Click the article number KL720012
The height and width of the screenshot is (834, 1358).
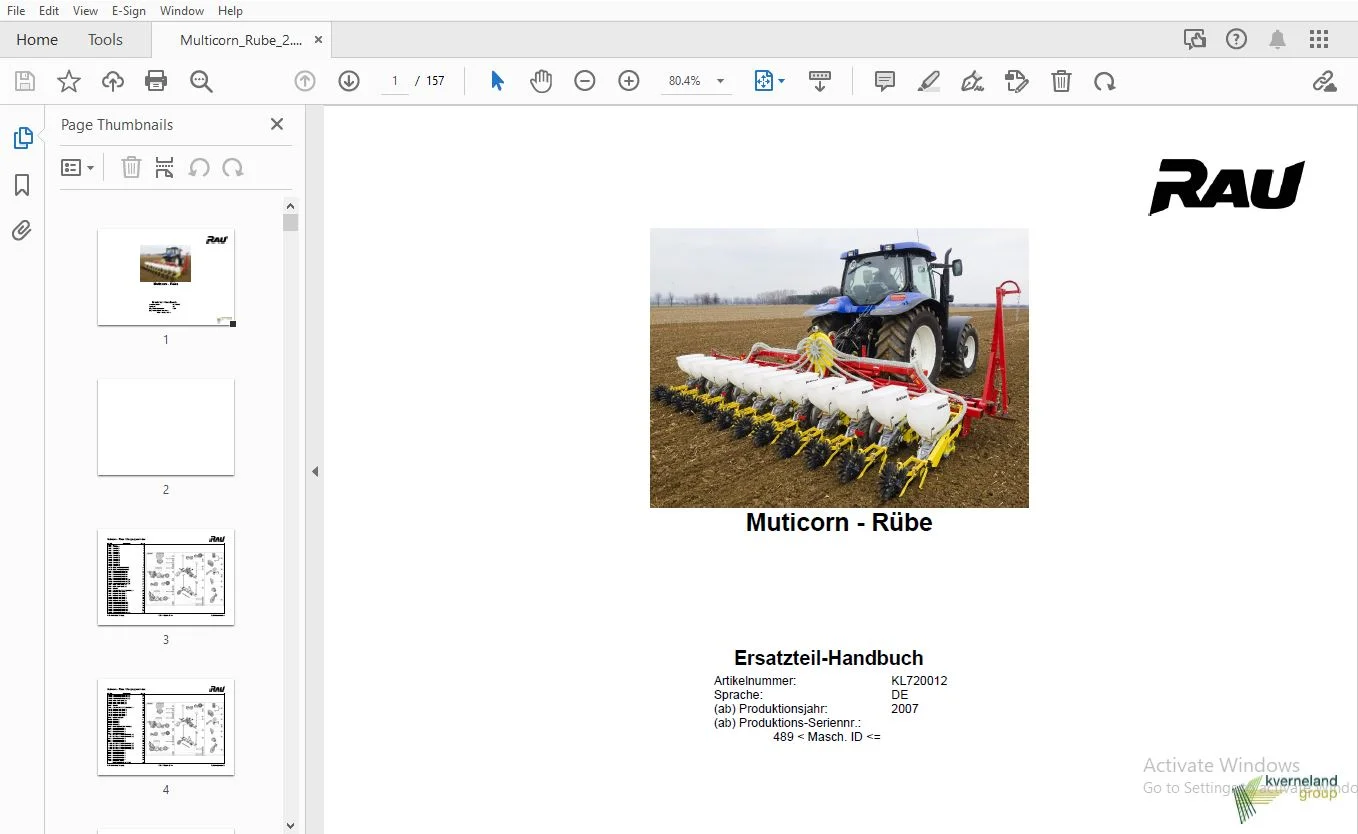(919, 681)
